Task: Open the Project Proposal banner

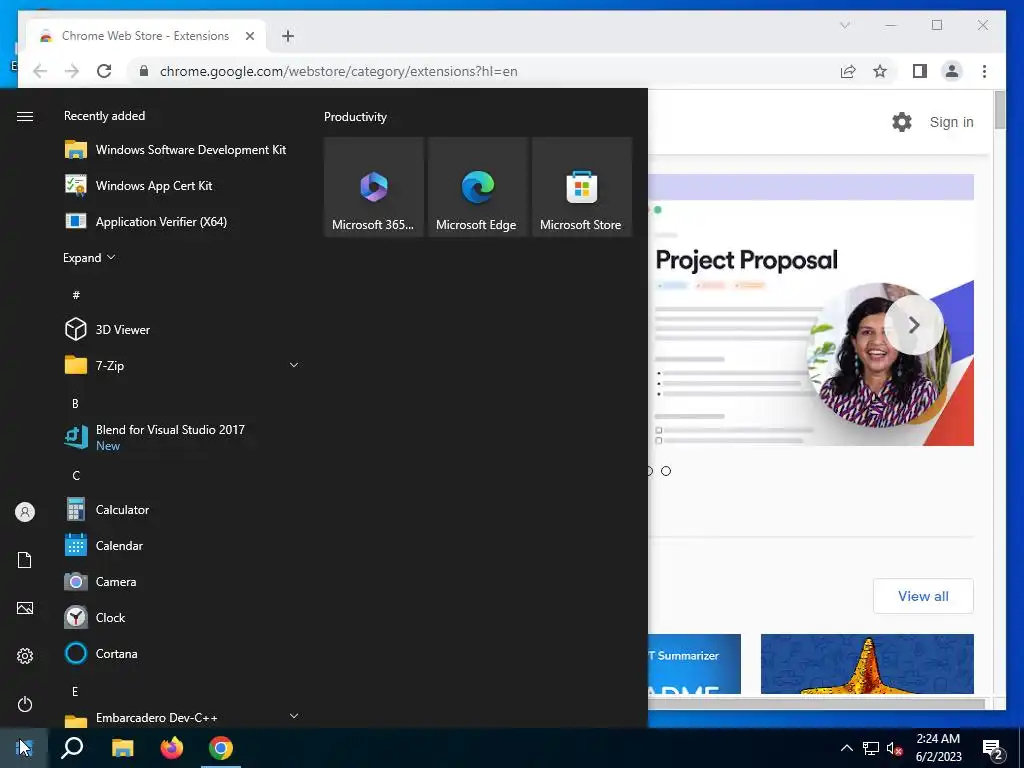Action: point(810,310)
